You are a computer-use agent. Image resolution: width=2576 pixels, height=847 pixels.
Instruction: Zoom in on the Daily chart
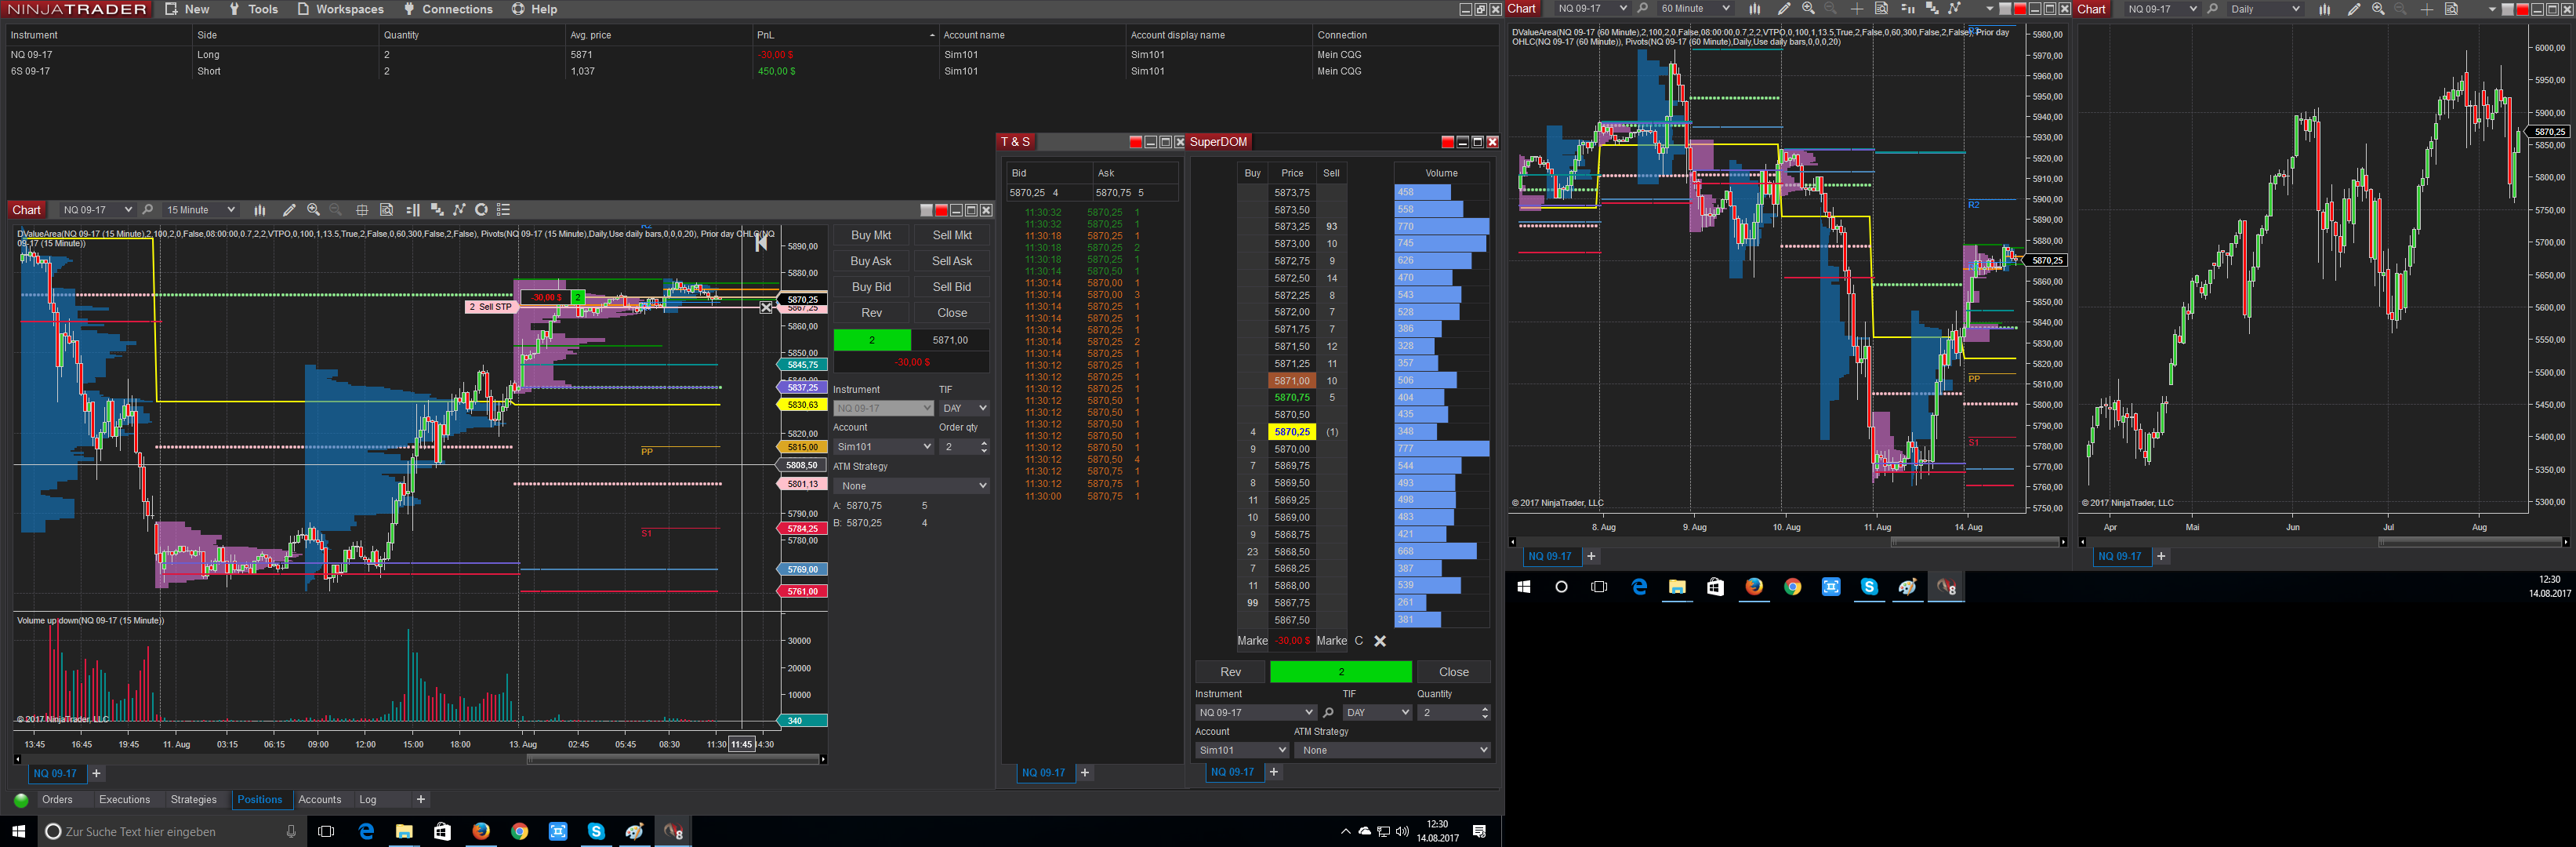tap(2378, 9)
